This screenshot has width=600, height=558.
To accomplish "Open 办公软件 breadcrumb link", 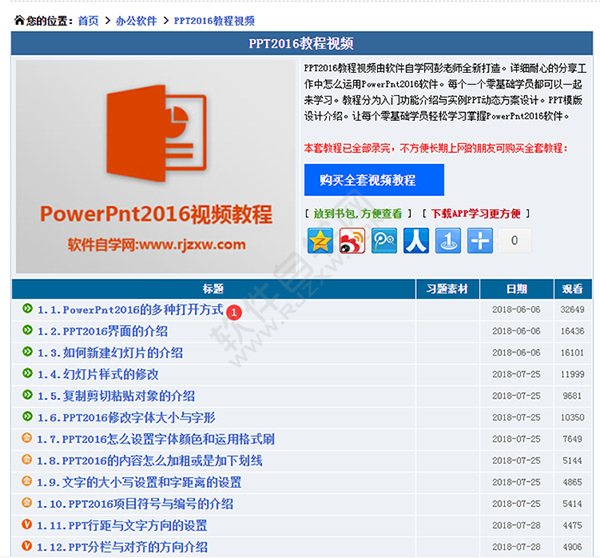I will 136,21.
